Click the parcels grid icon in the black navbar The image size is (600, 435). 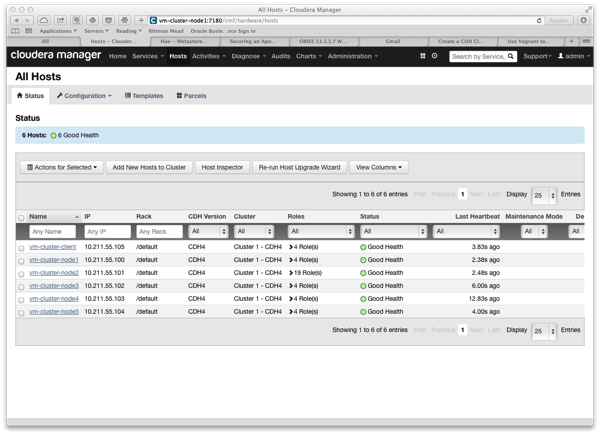(x=423, y=56)
